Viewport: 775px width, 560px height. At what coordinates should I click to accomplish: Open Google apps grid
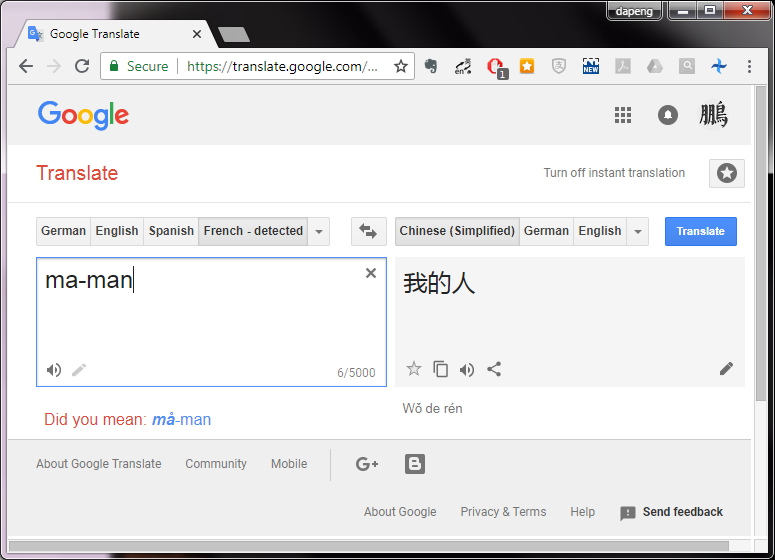[623, 115]
